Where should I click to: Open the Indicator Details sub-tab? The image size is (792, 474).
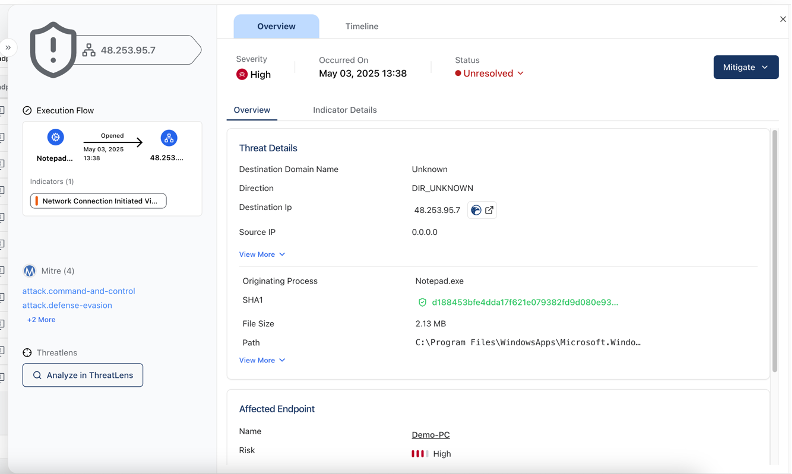(x=344, y=110)
